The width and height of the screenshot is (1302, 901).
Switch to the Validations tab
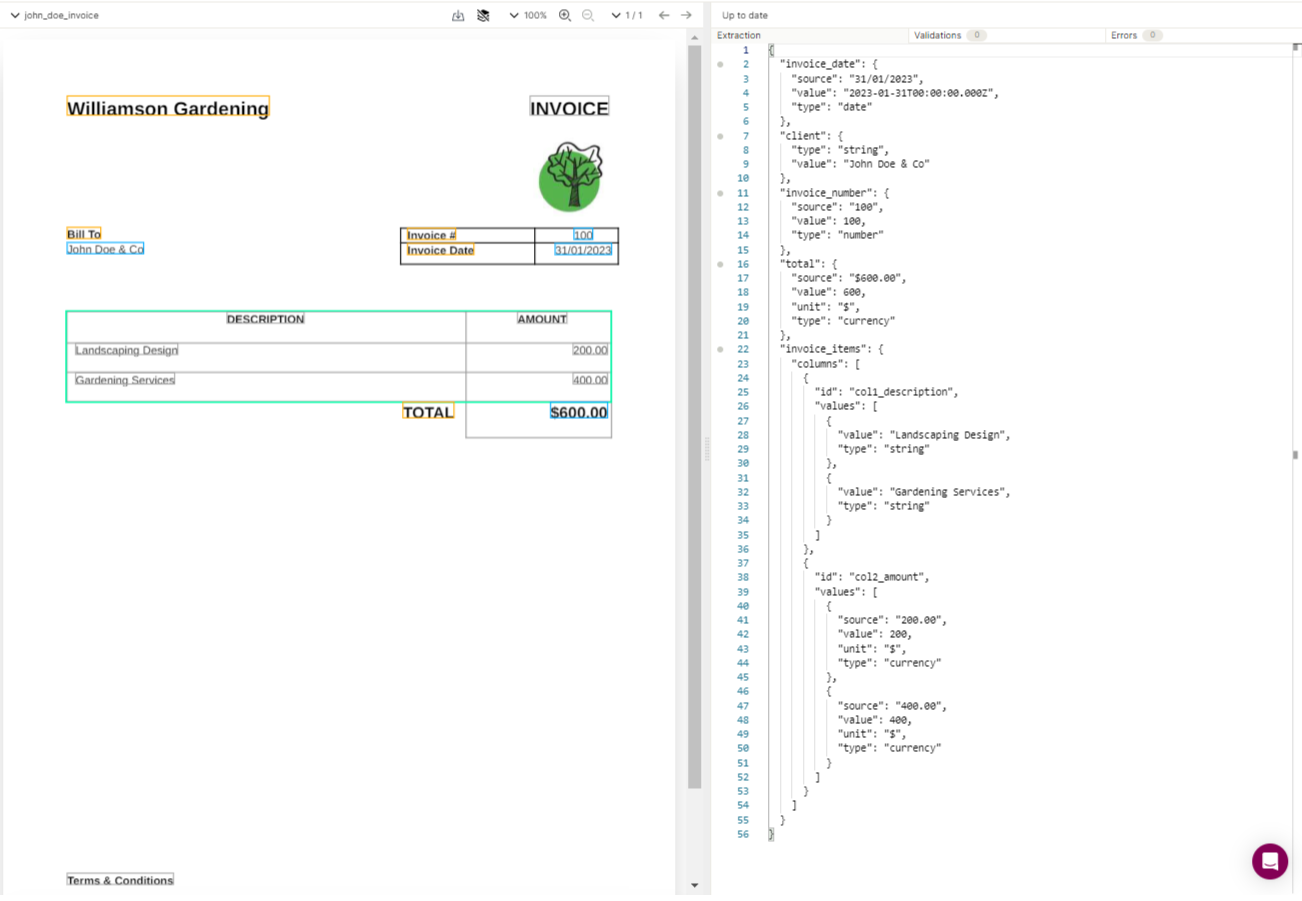(937, 35)
